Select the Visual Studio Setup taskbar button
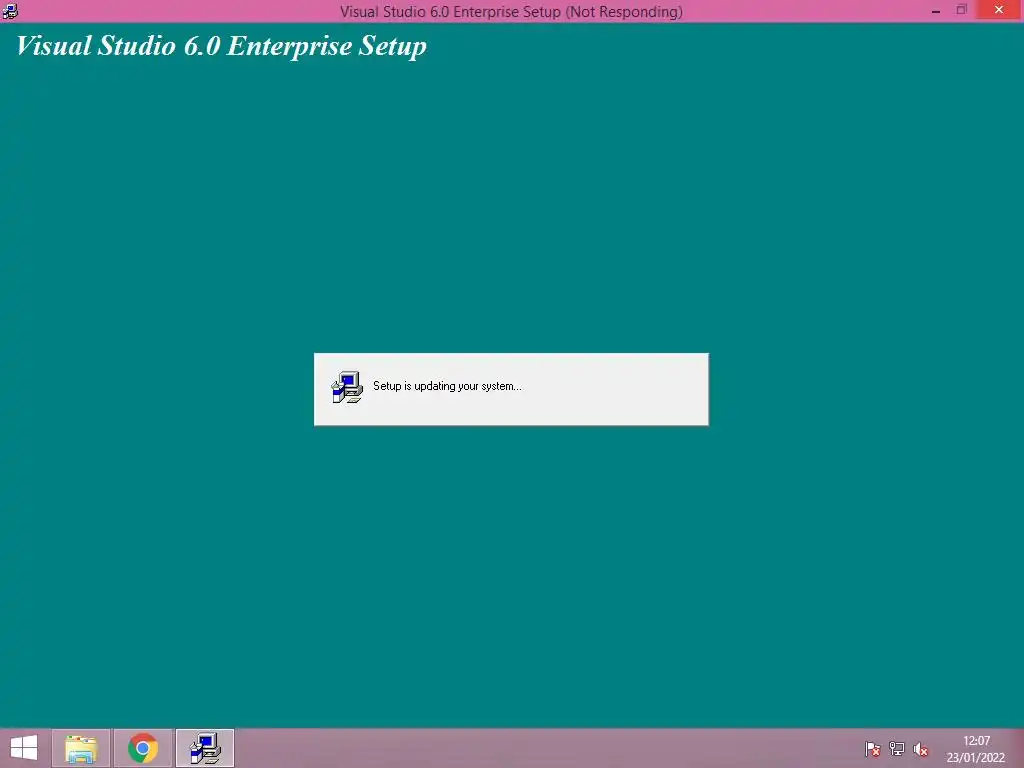 point(205,748)
